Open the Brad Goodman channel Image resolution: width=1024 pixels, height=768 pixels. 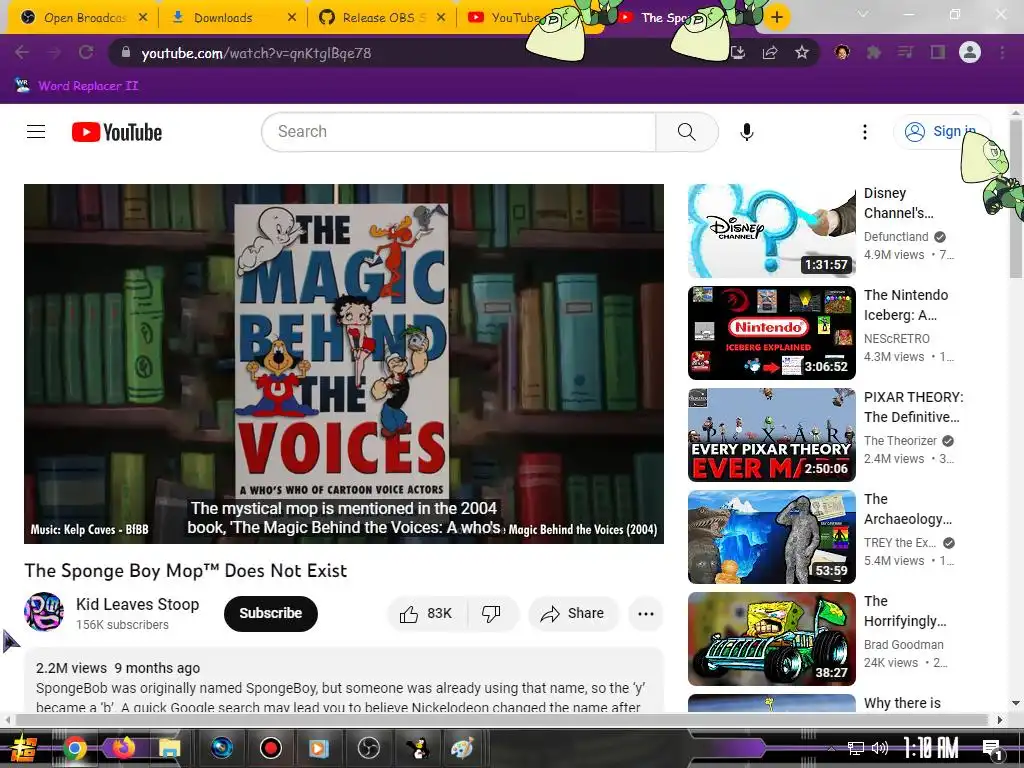point(903,645)
